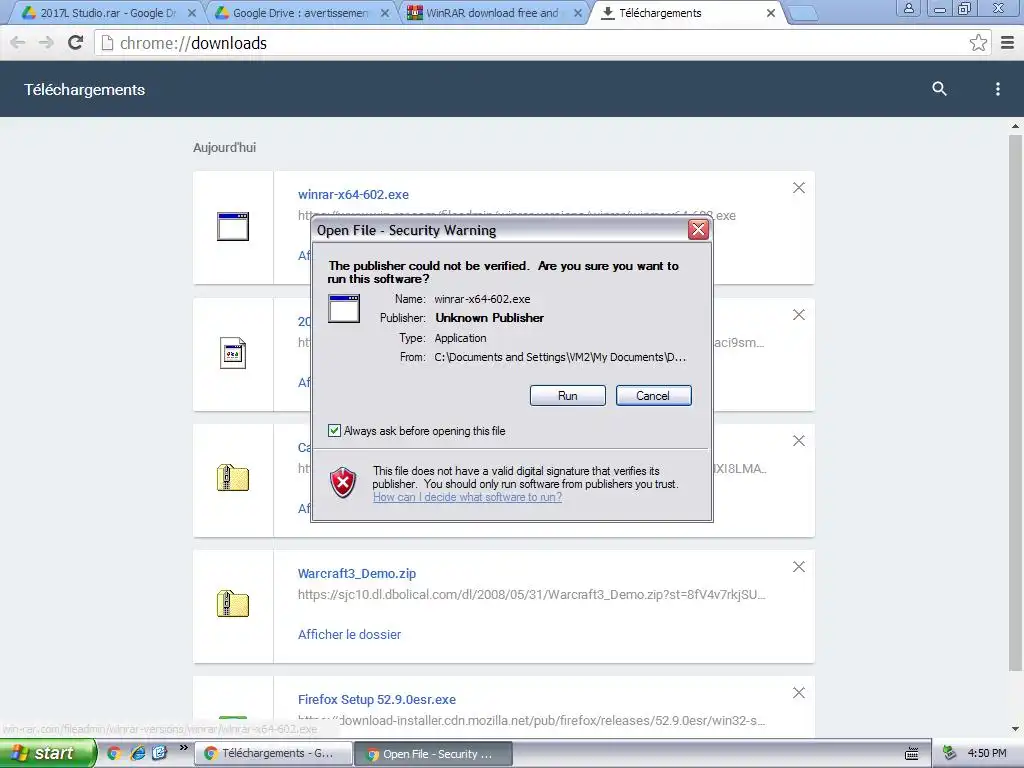Cancel the Open File security warning
Screen dimensions: 1024x768
click(x=653, y=396)
